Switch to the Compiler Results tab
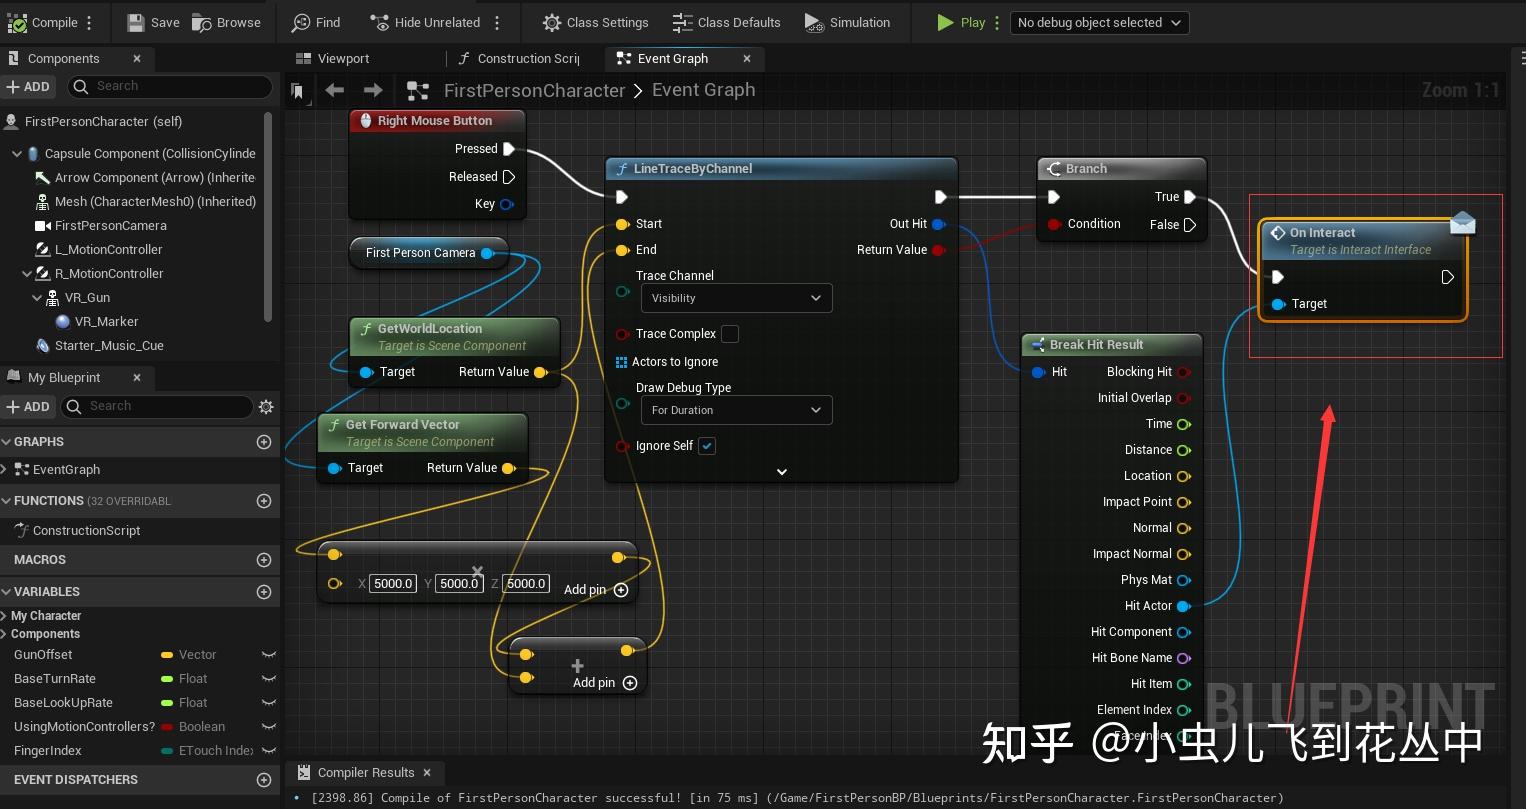Viewport: 1526px width, 809px height. [x=364, y=772]
